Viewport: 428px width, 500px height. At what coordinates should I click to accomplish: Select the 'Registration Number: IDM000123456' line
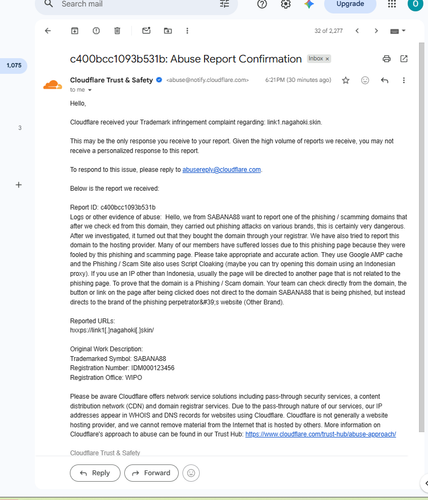[122, 368]
